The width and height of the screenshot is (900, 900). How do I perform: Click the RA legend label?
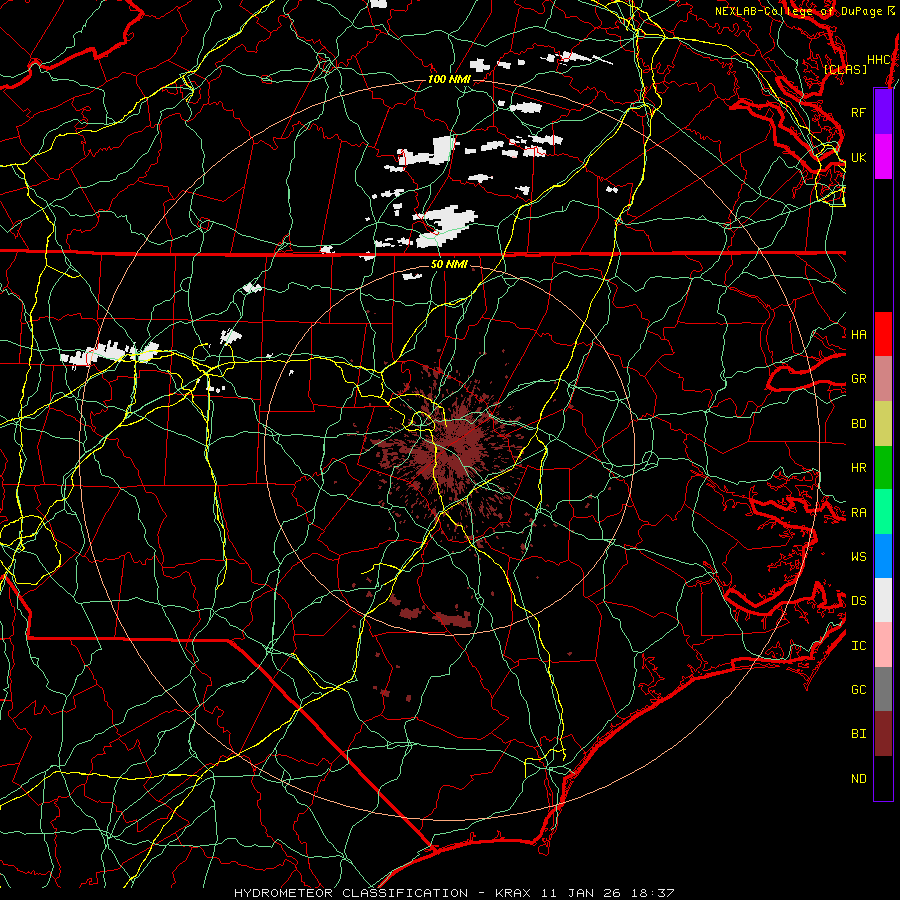(x=859, y=513)
